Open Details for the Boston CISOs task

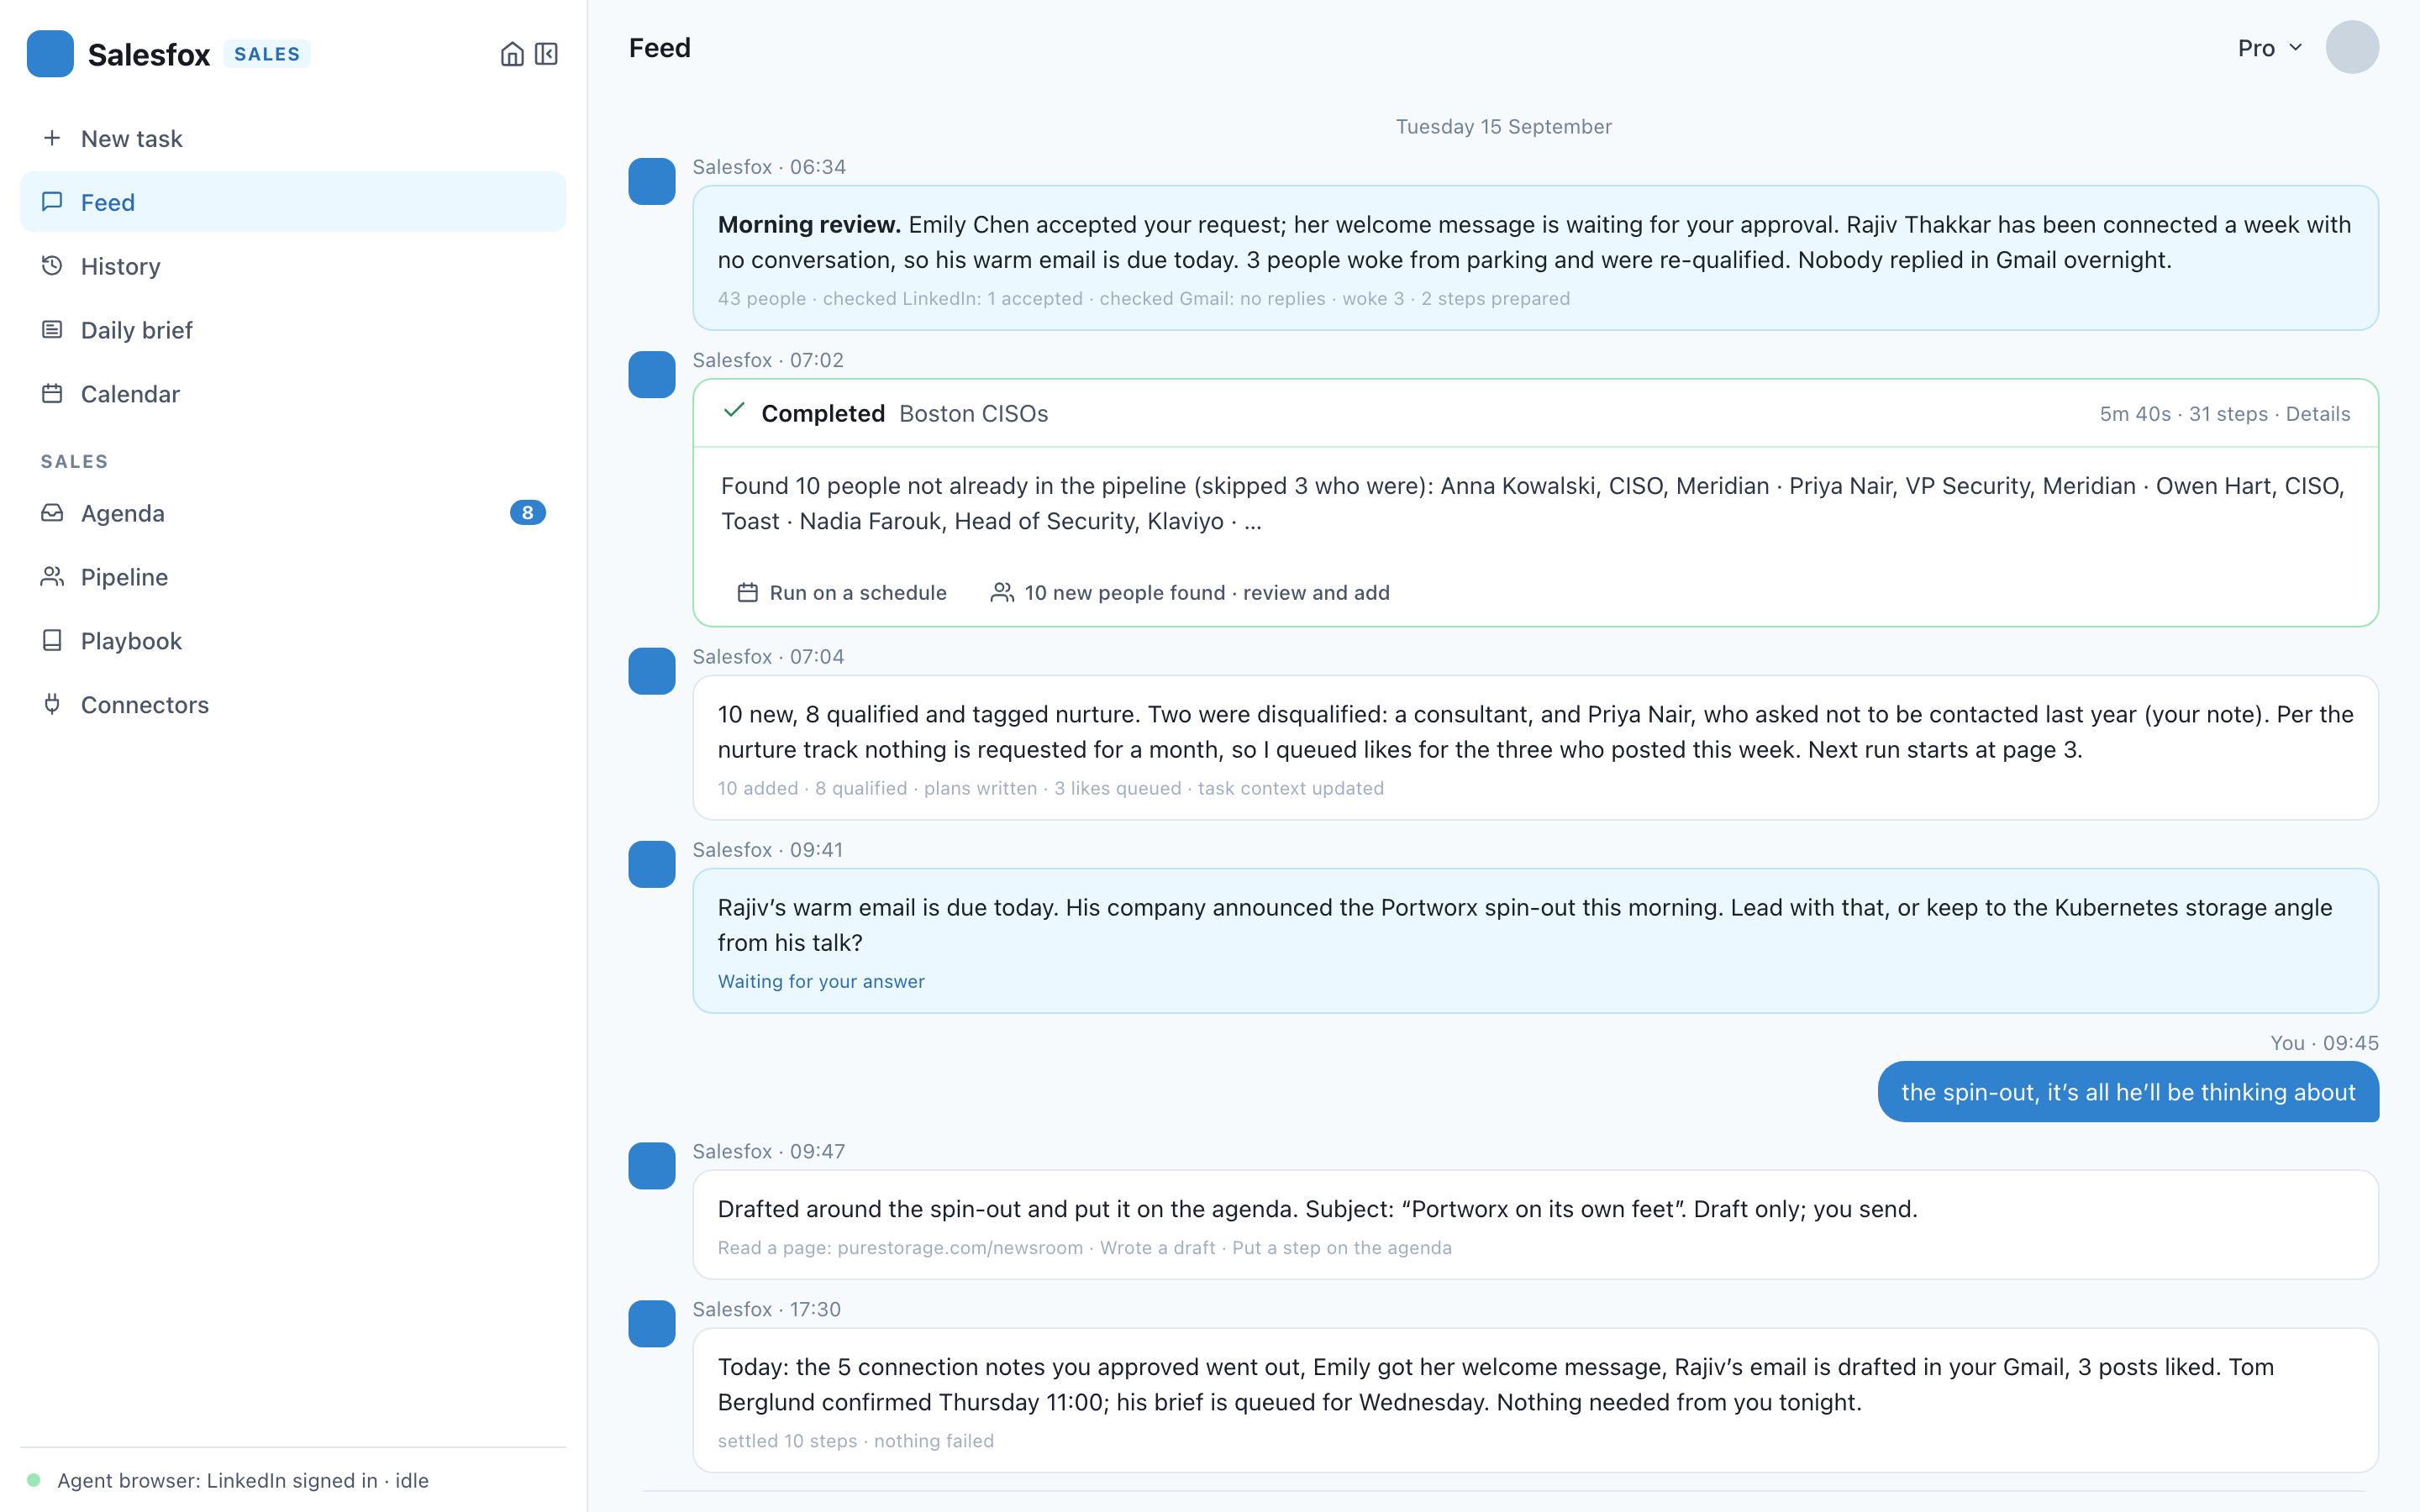[2318, 414]
